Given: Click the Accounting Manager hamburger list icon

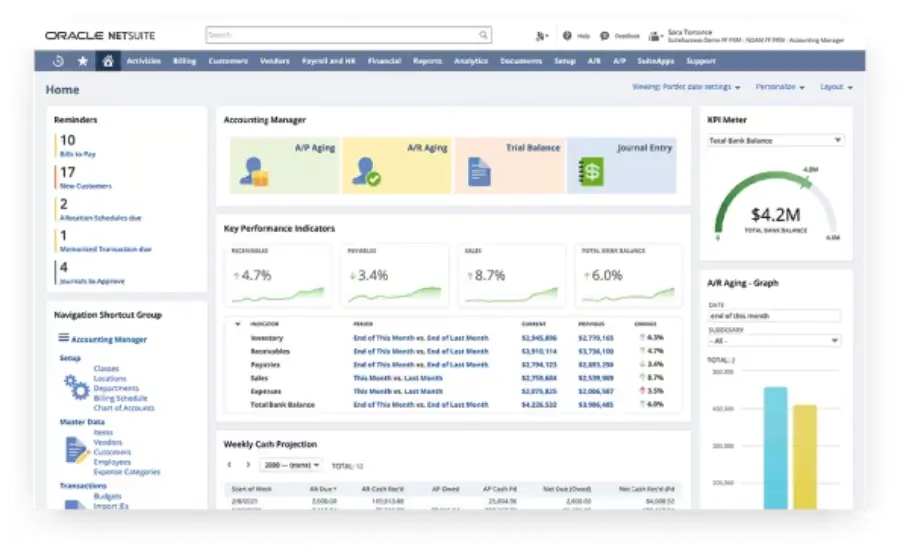Looking at the screenshot, I should (x=64, y=338).
